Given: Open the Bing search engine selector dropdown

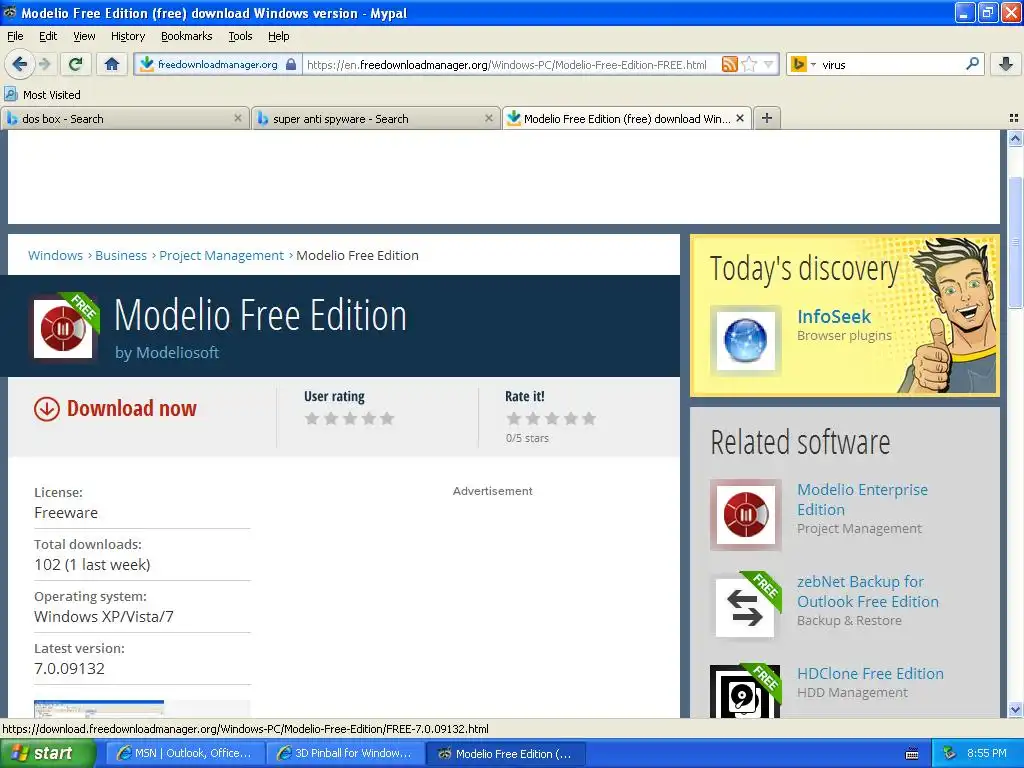Looking at the screenshot, I should (x=803, y=64).
